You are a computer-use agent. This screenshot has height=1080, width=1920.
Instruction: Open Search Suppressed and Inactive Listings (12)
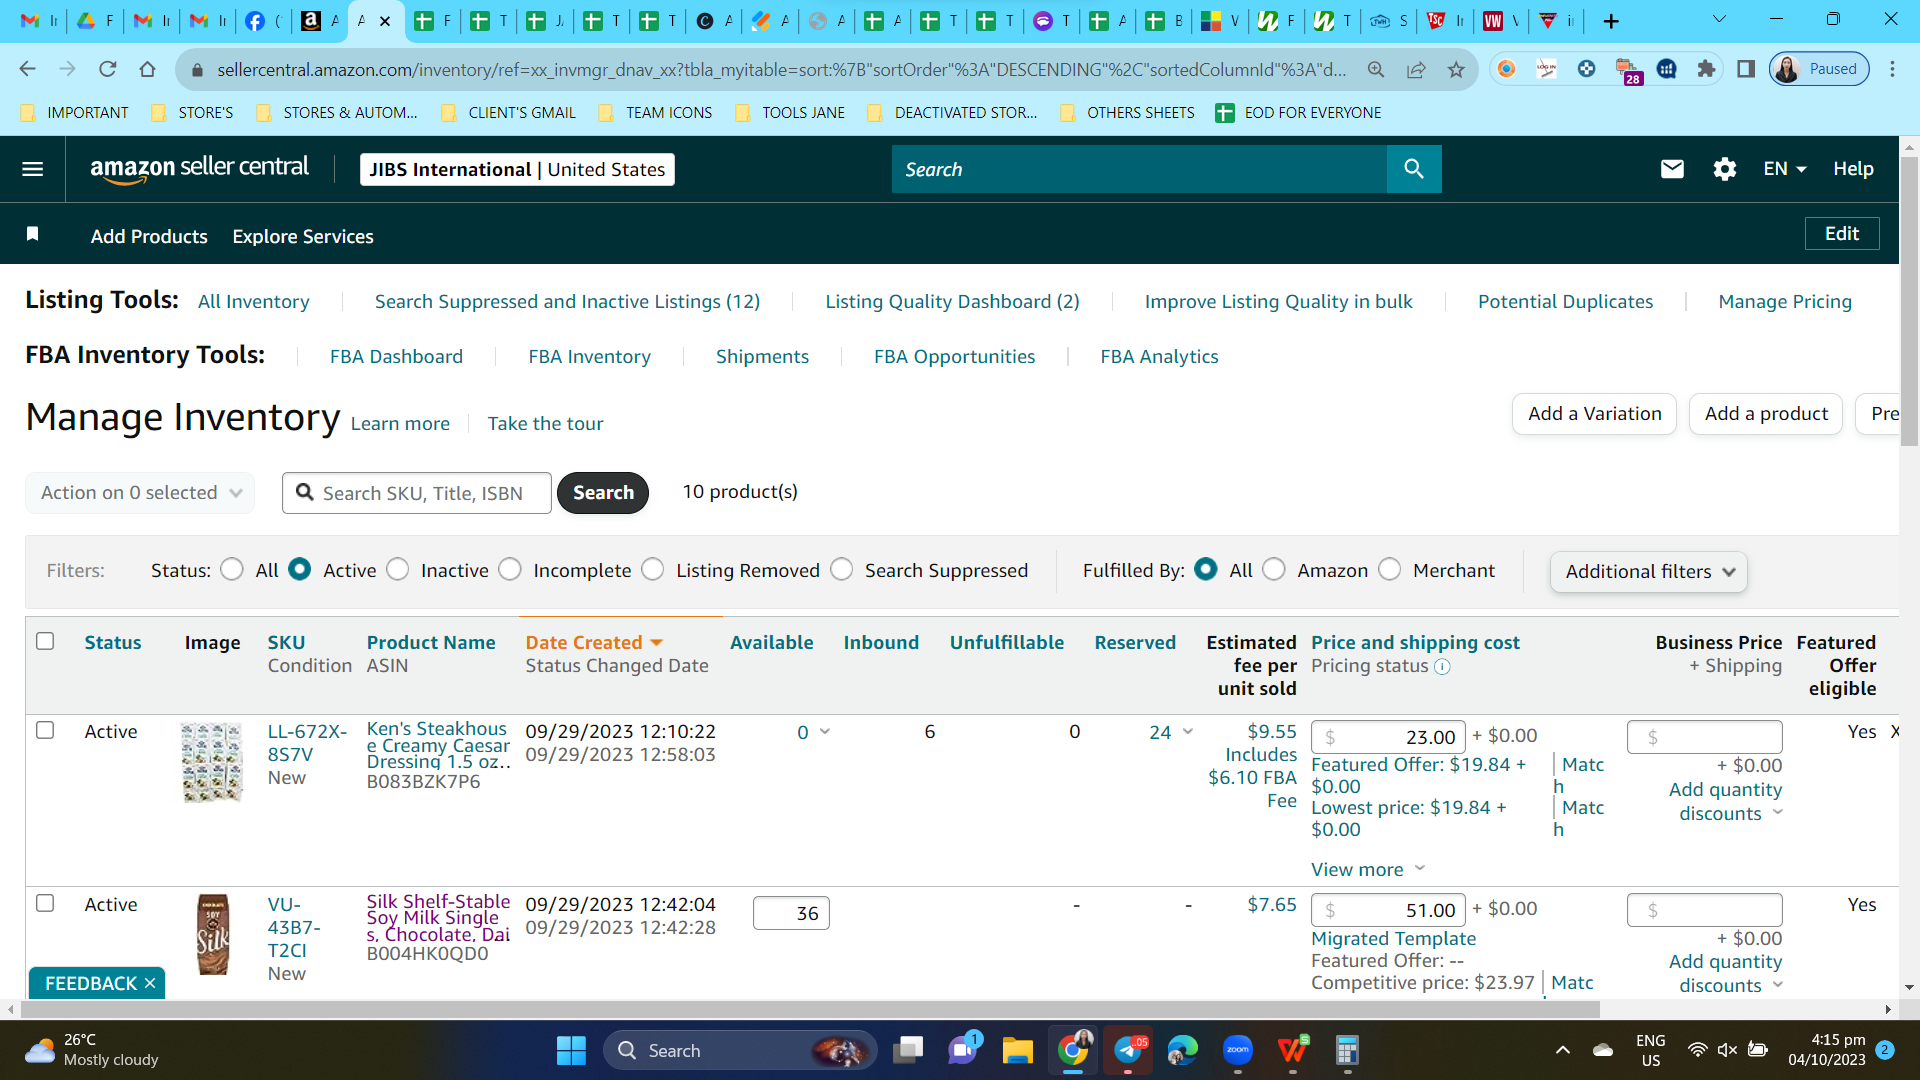[567, 302]
